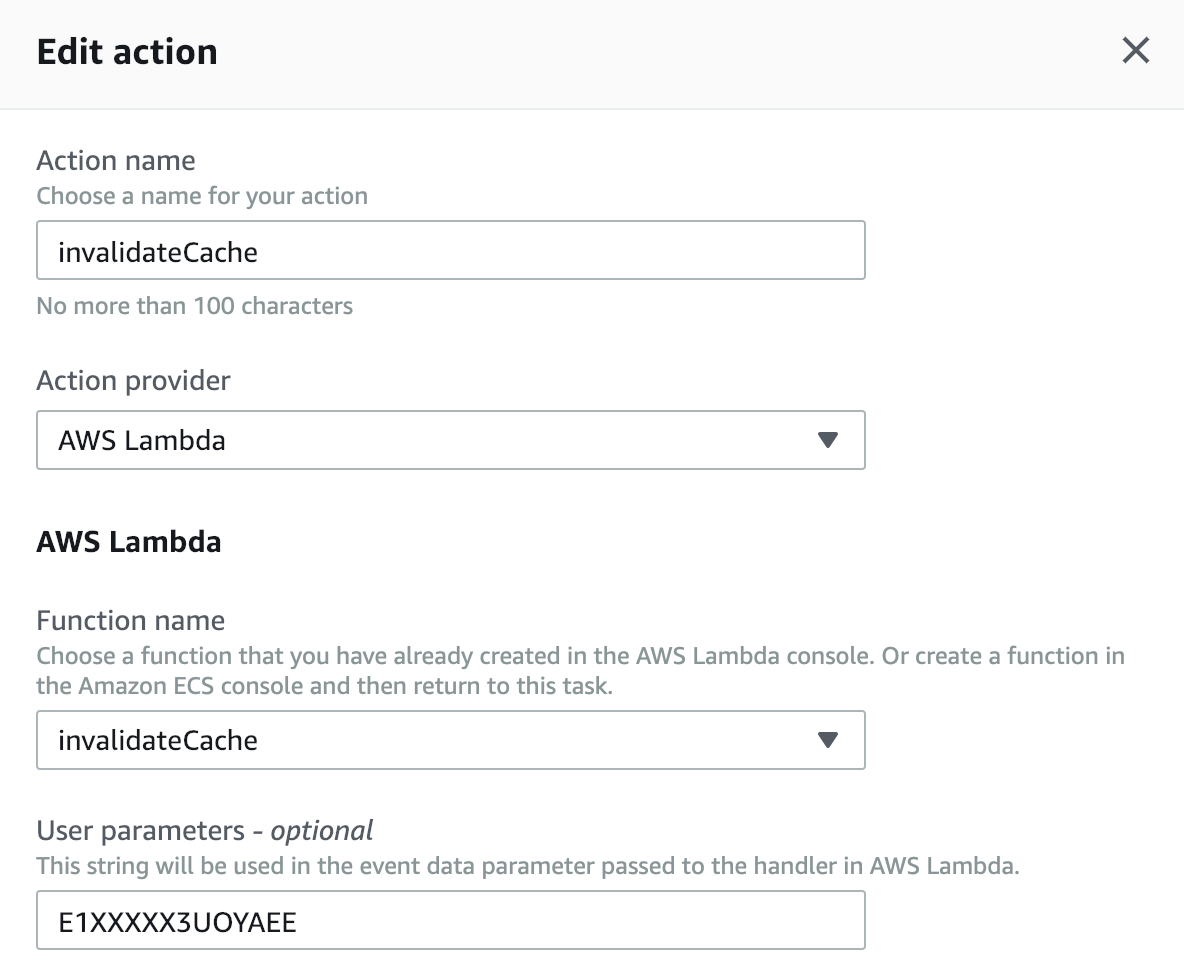Click the event data parameter help text
Viewport: 1184px width, 970px height.
pos(527,866)
